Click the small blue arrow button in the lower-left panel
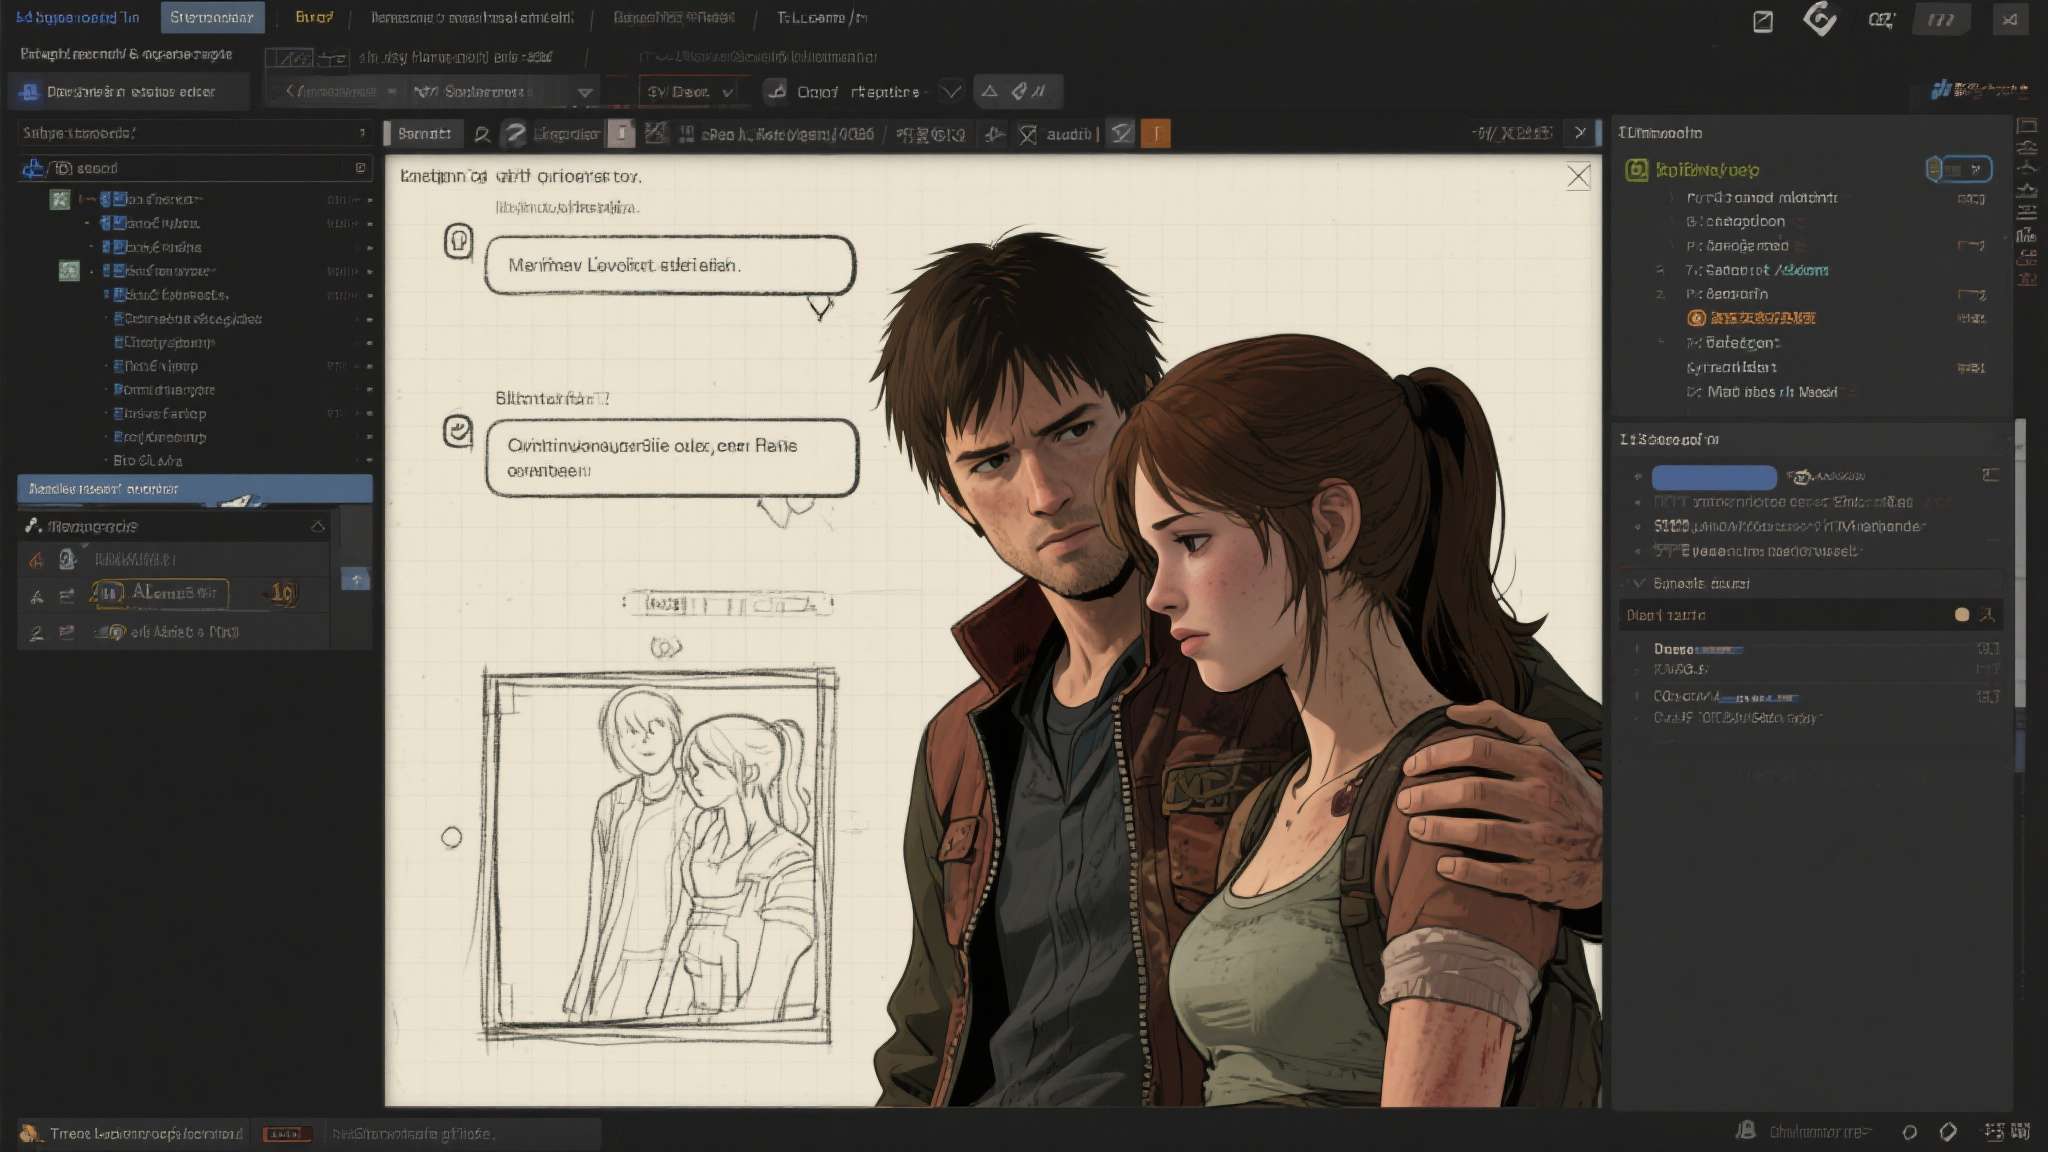 click(x=356, y=579)
